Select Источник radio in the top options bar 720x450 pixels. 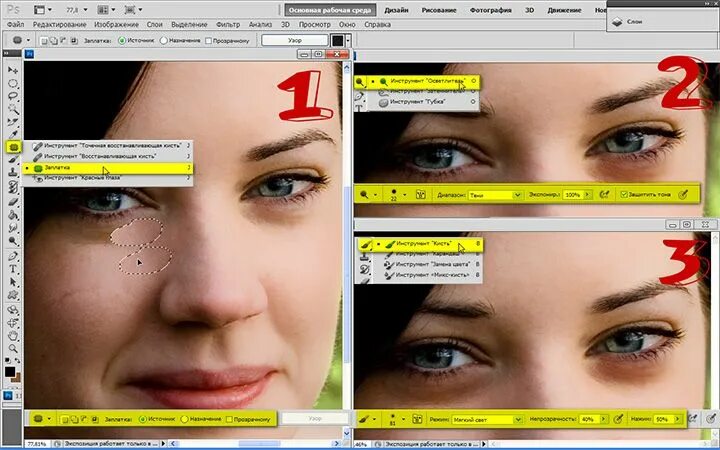click(122, 40)
